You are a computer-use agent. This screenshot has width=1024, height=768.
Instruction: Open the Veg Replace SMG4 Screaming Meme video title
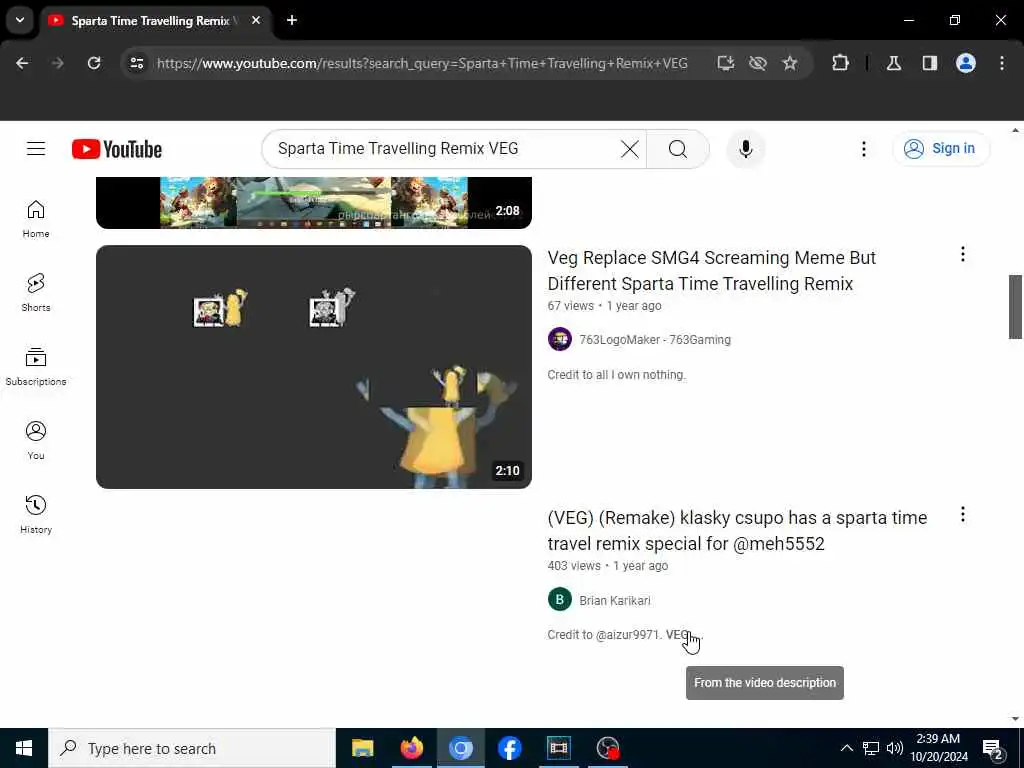coord(711,270)
